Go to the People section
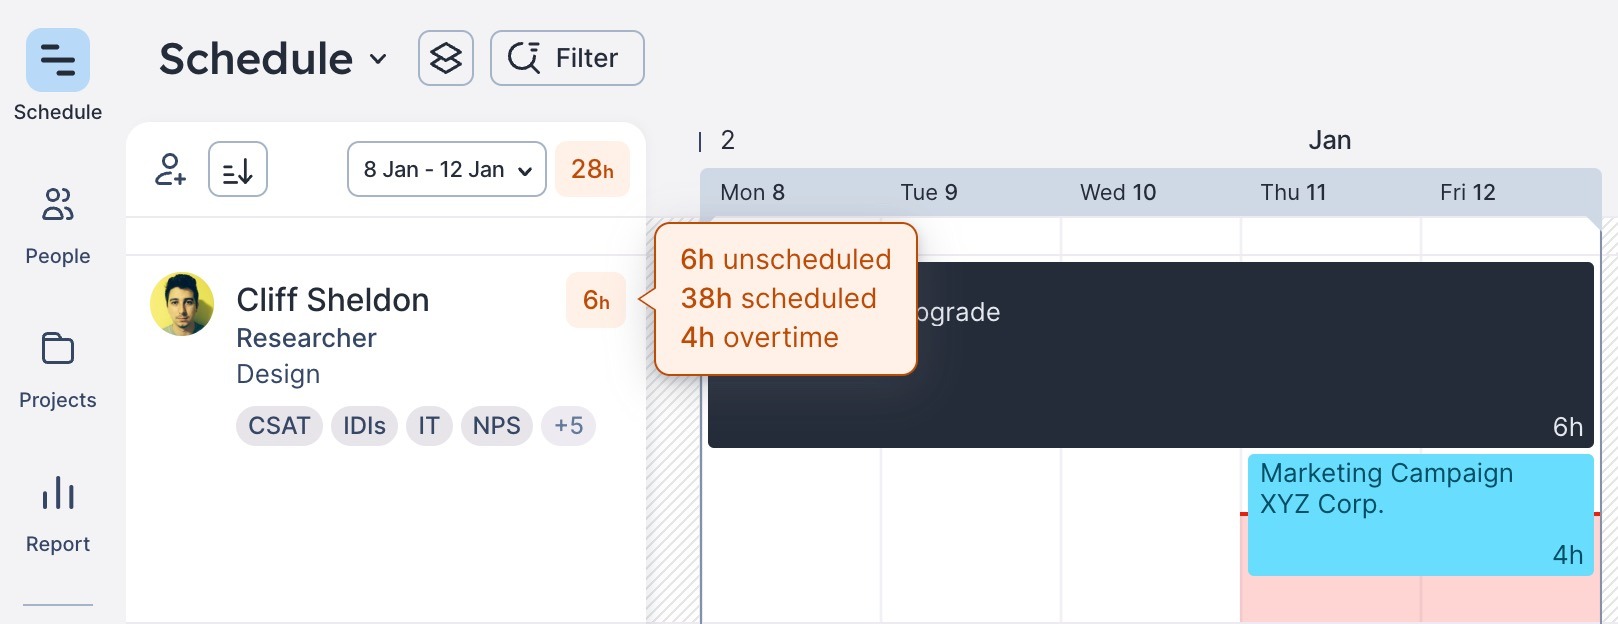 [x=58, y=205]
